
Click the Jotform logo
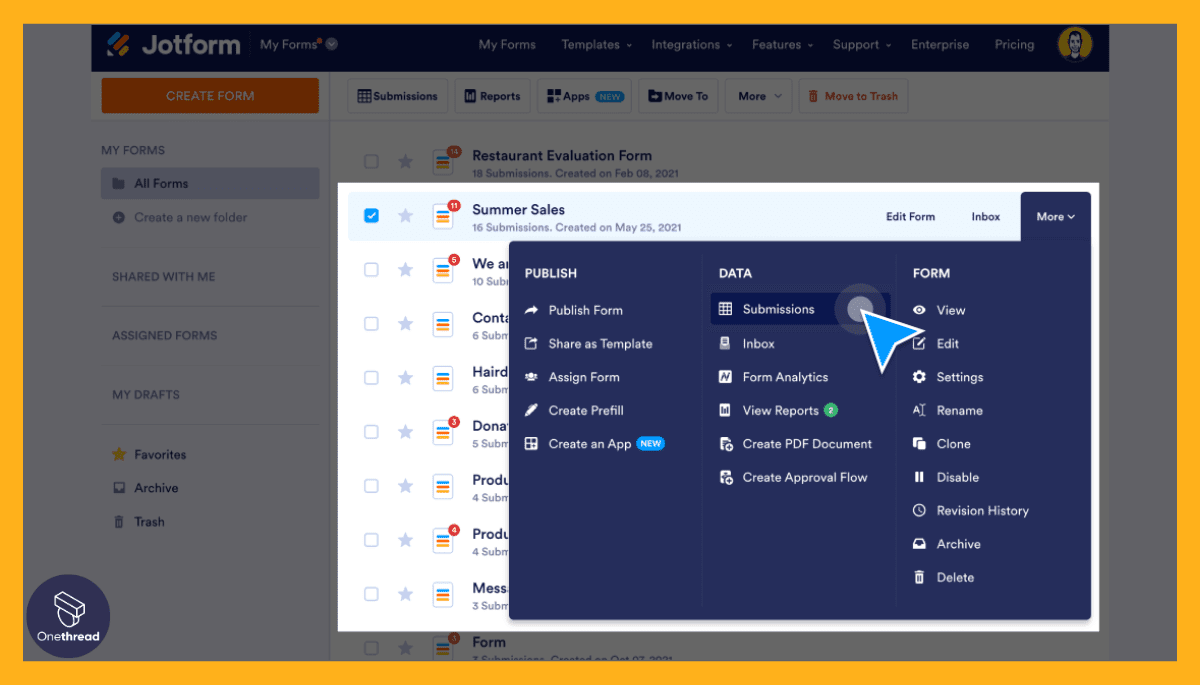pos(174,45)
